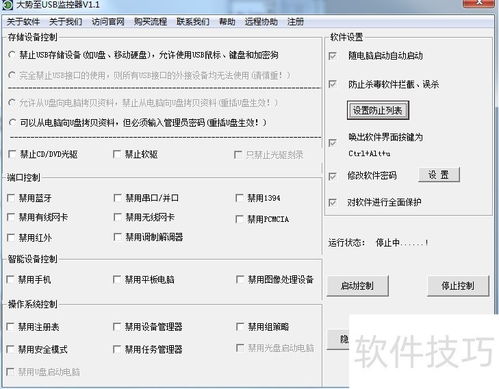Click 停止控制 button
Screen dimensions: 499x389
coord(458,286)
